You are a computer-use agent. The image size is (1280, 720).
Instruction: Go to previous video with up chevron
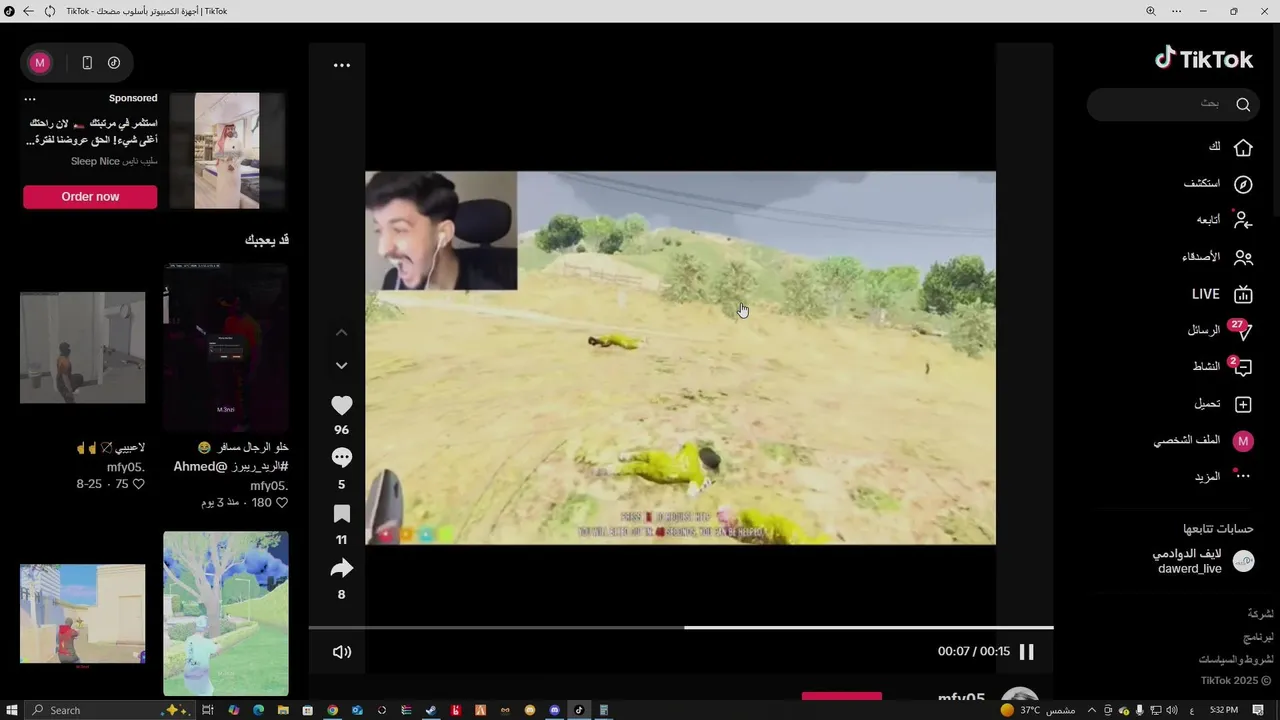342,332
